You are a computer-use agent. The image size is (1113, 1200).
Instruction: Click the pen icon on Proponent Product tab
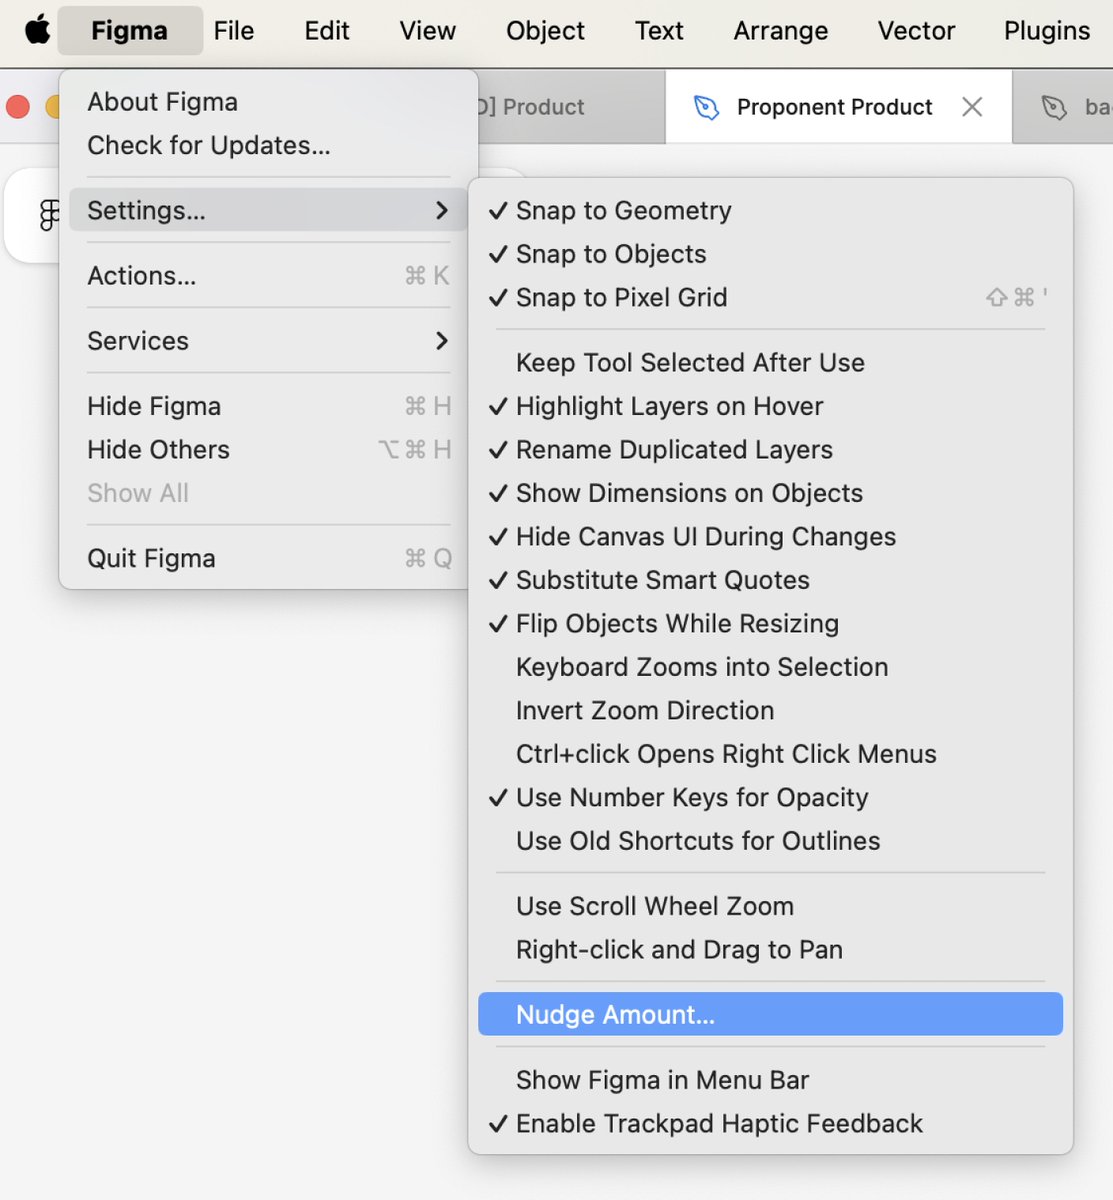point(706,107)
